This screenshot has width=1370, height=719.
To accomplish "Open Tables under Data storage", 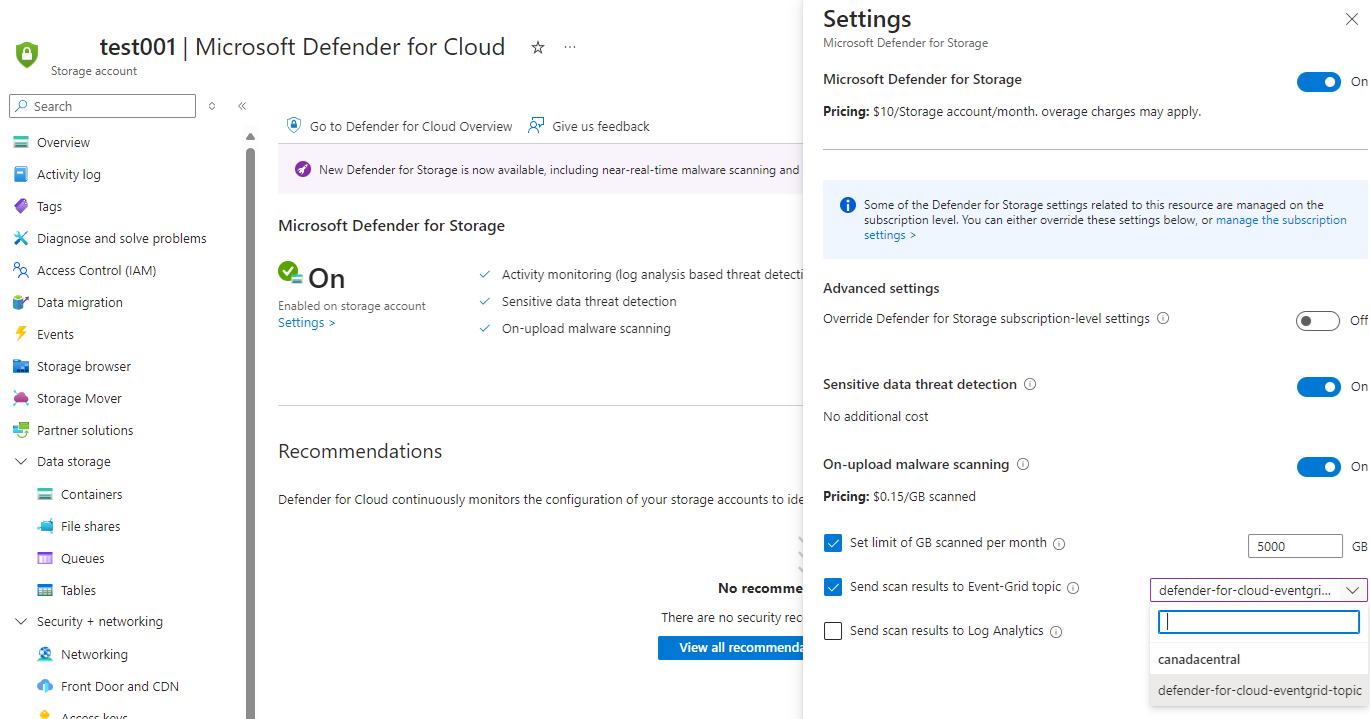I will click(79, 590).
